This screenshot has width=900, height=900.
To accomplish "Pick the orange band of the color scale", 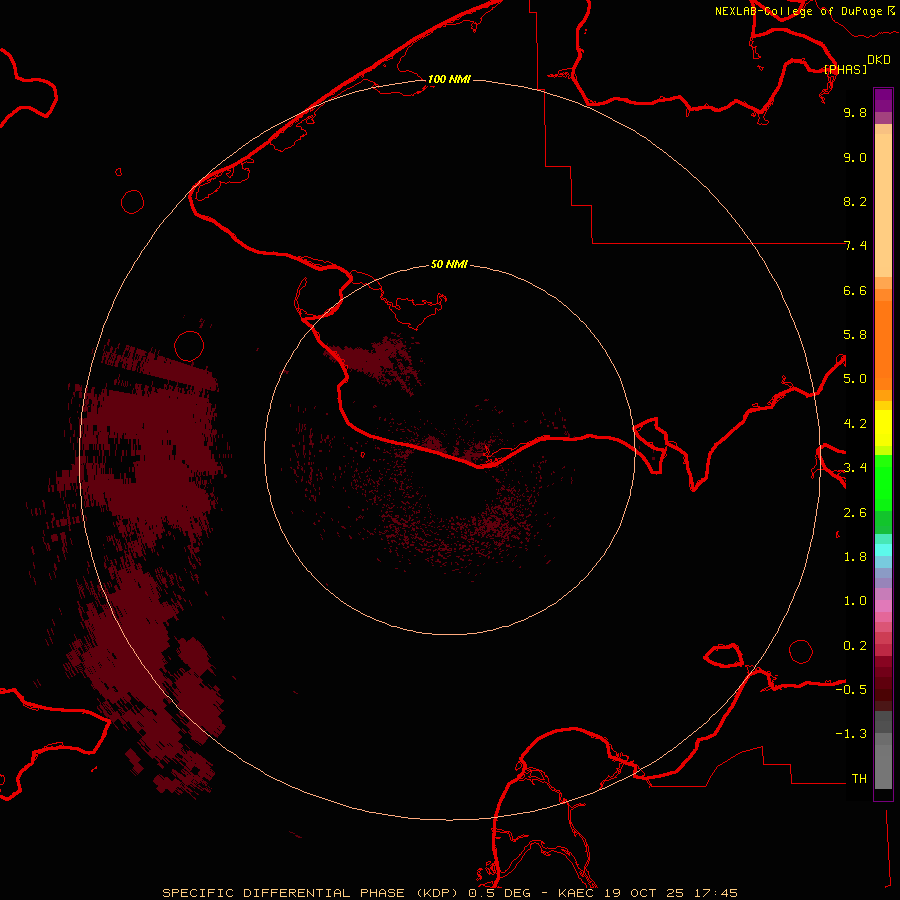I will coord(883,345).
